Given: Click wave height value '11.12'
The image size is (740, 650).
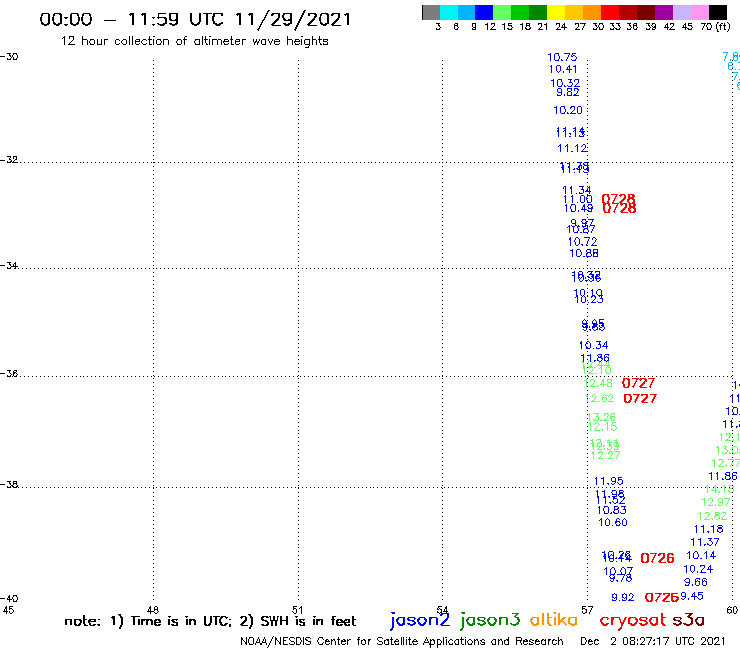Looking at the screenshot, I should [x=572, y=148].
